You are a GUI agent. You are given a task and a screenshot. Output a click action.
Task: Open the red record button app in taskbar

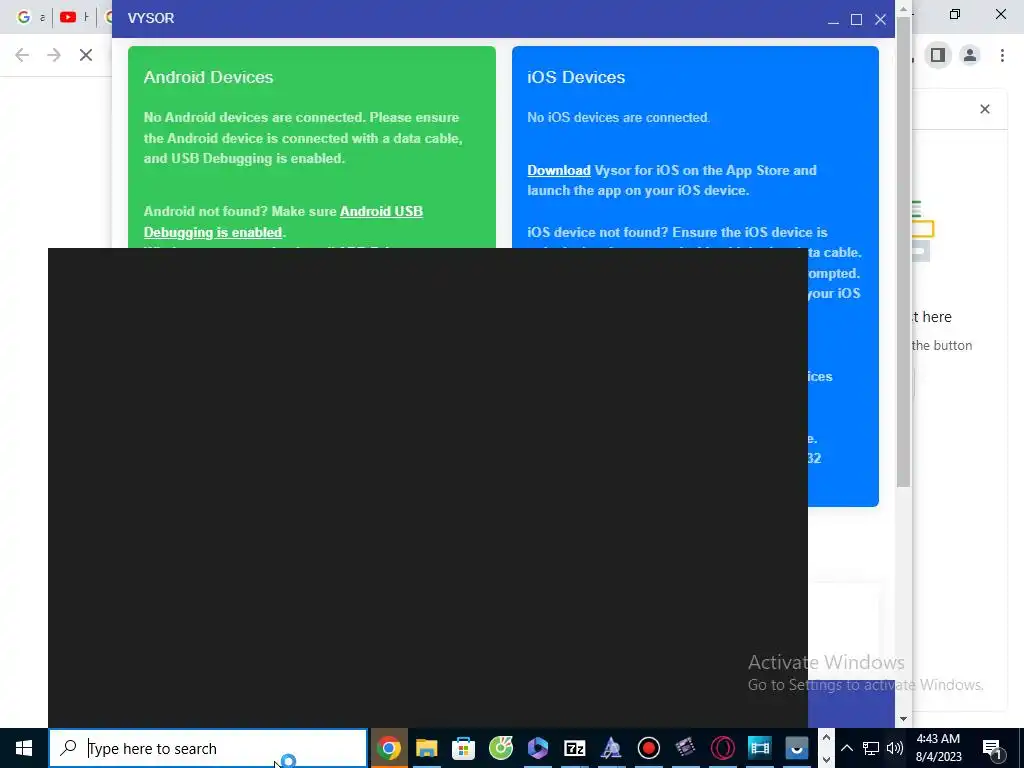(x=648, y=748)
